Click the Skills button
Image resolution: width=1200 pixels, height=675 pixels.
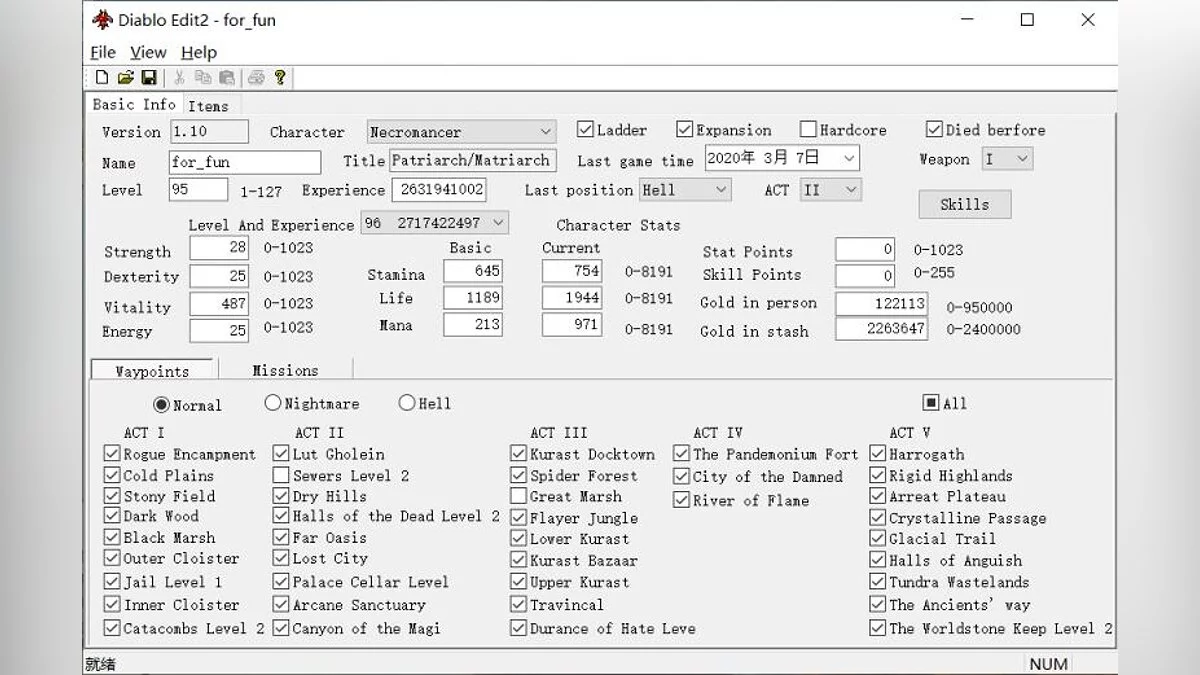pos(964,204)
